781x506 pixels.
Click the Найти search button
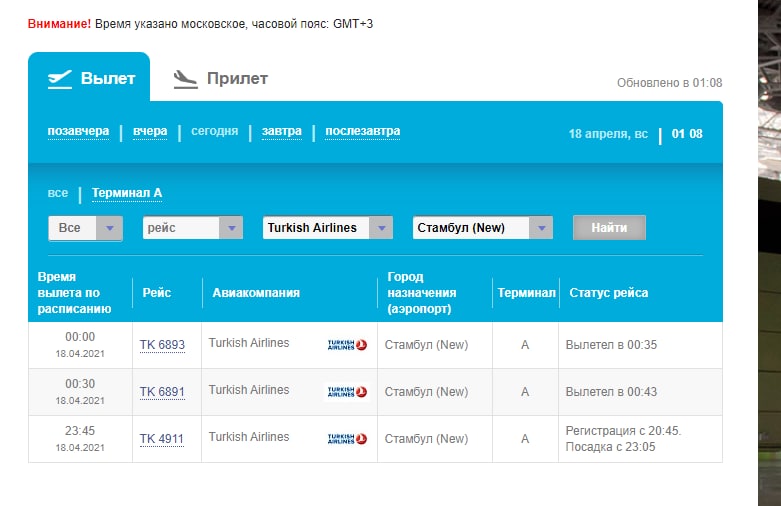(x=609, y=228)
